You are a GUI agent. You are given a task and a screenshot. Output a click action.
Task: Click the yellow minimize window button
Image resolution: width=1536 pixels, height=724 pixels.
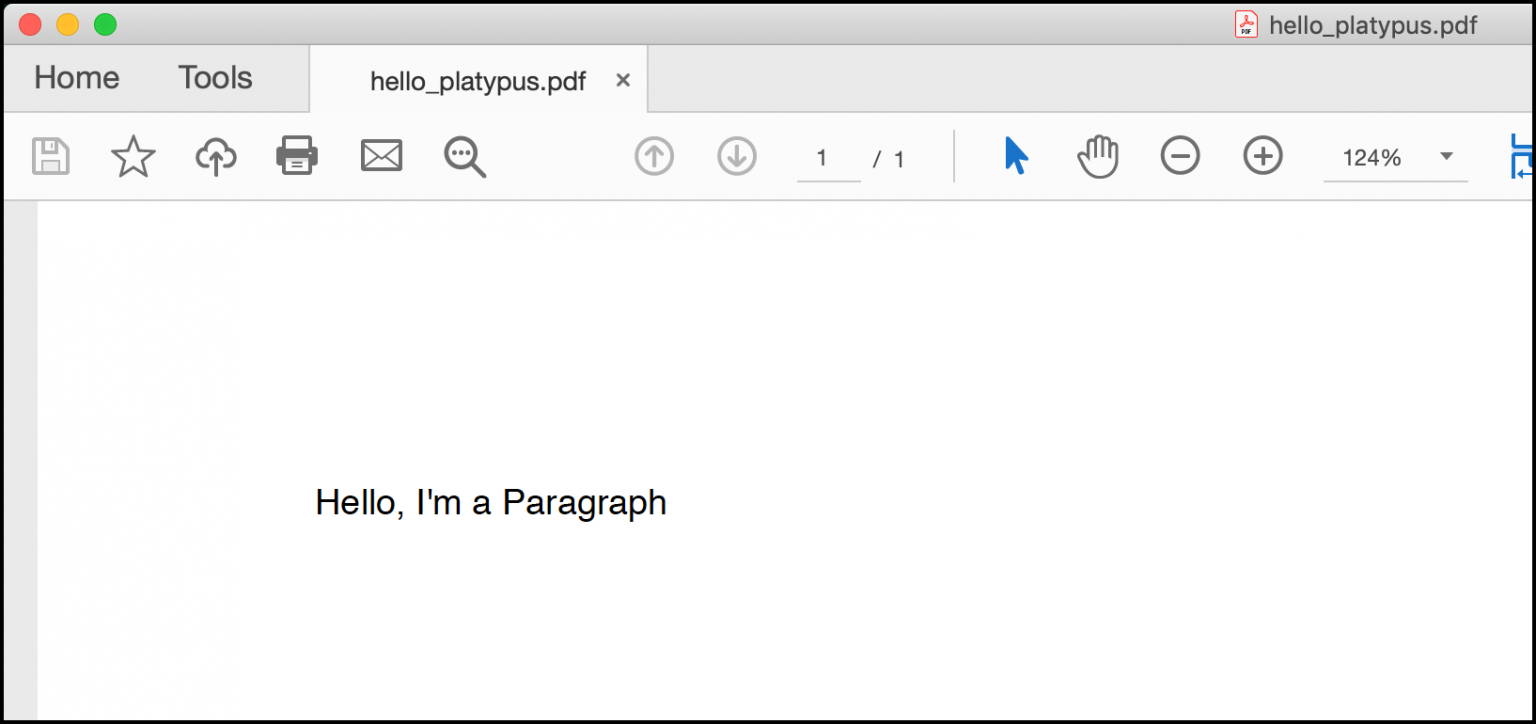click(x=67, y=25)
